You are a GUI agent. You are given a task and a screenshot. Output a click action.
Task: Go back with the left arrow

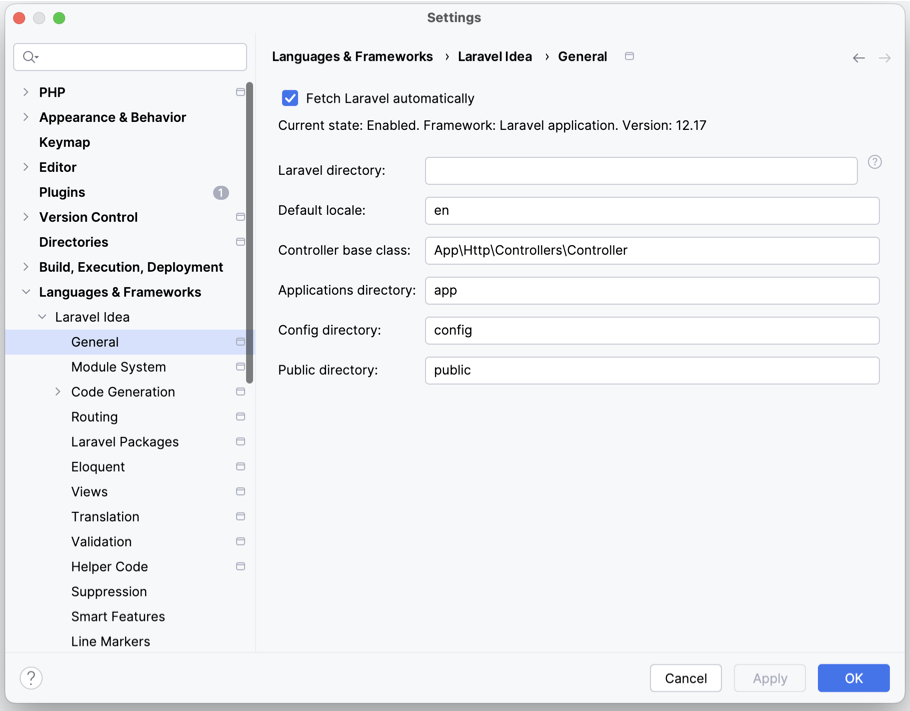pos(859,58)
